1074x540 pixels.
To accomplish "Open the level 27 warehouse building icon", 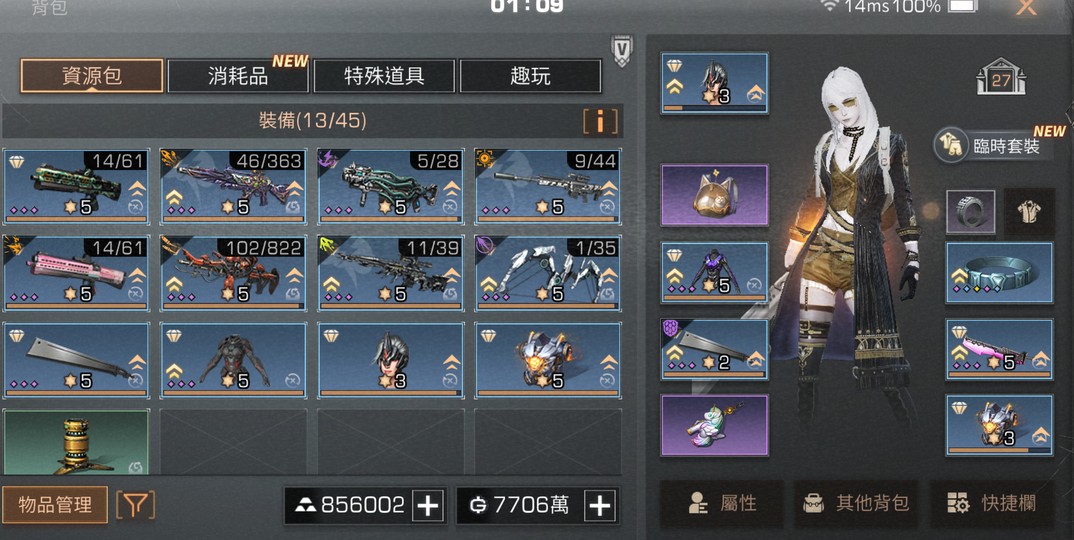I will (x=1001, y=77).
